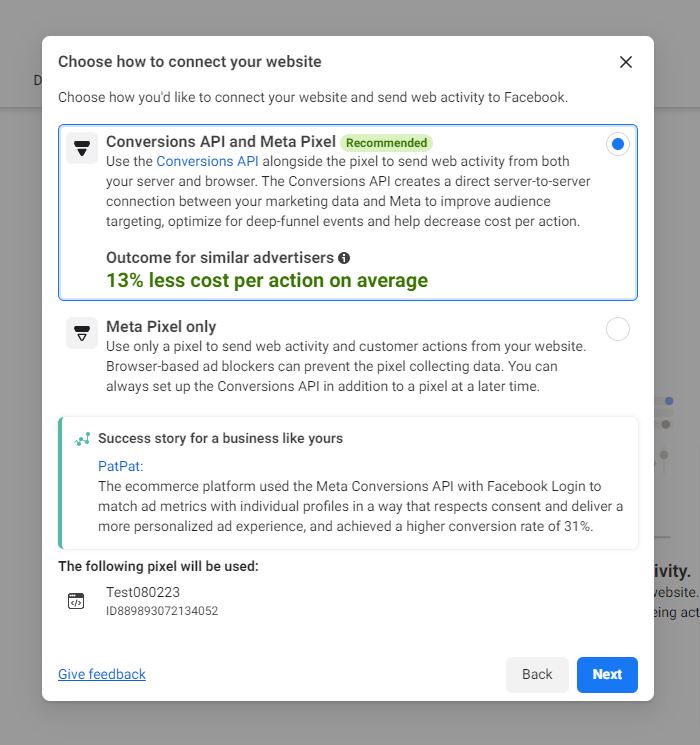Click the '13% less cost per action' text
Viewport: 700px width, 745px height.
click(267, 280)
